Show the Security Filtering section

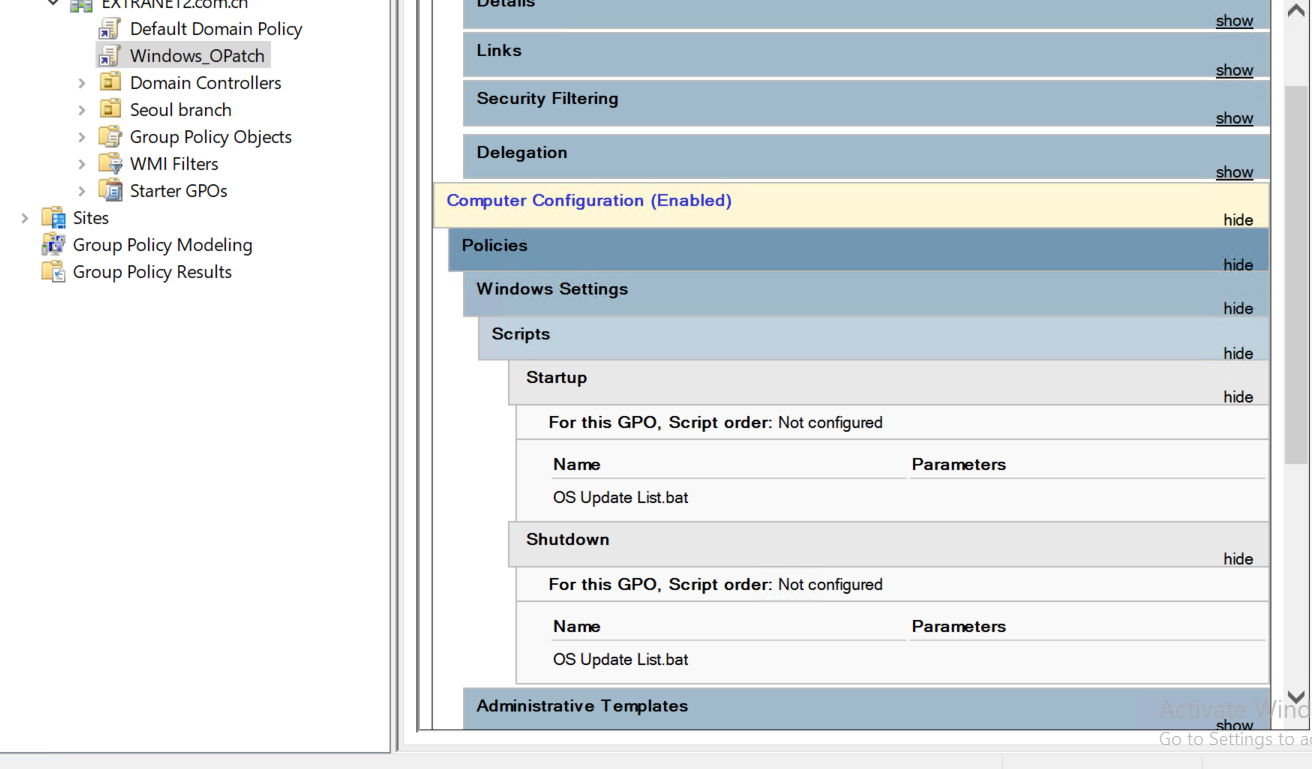click(1234, 118)
